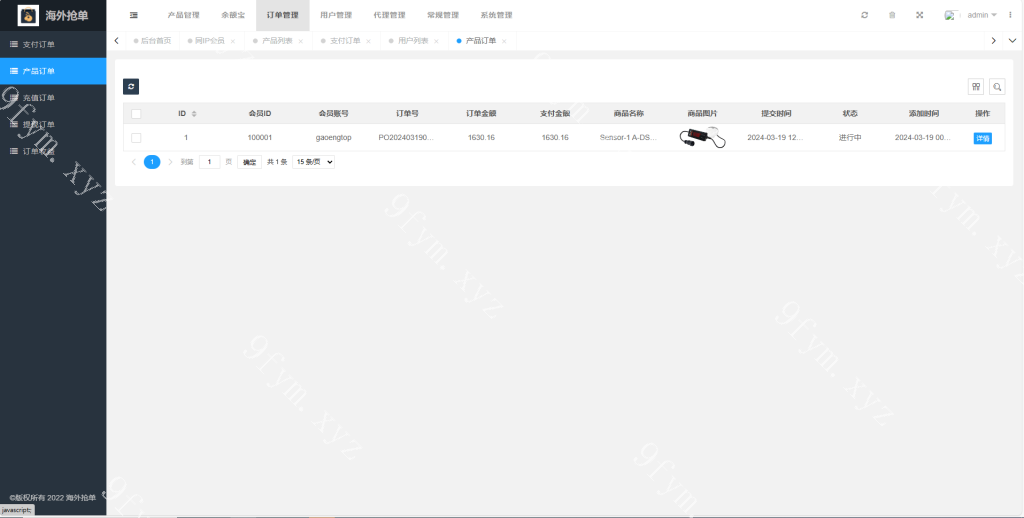The width and height of the screenshot is (1024, 518).
Task: Click the 订单号 column header
Action: pos(408,114)
